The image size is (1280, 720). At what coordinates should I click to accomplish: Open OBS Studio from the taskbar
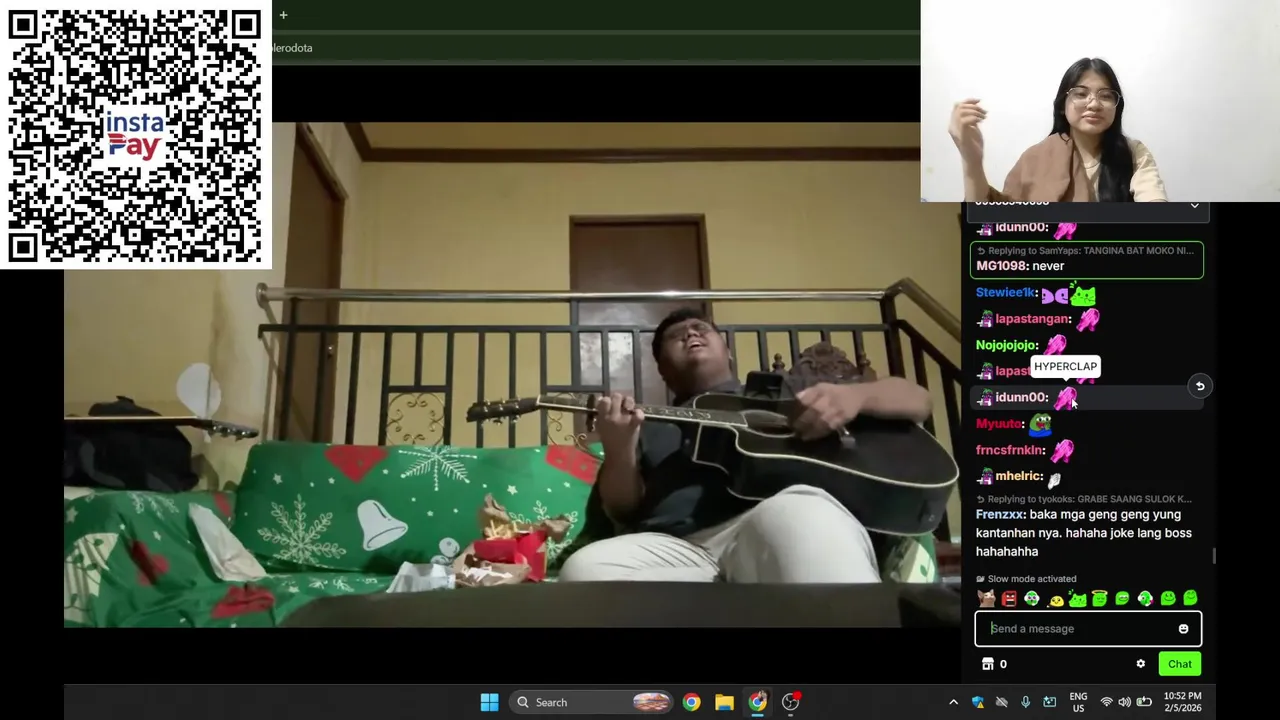click(790, 702)
